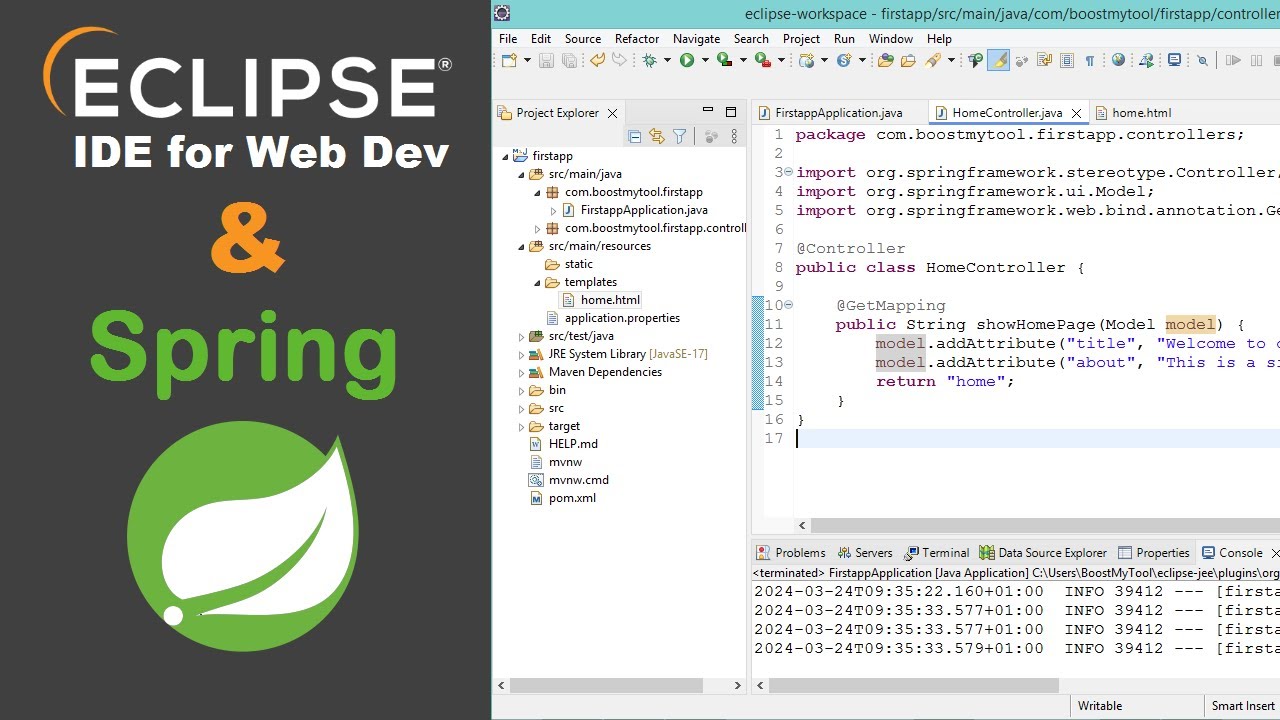The height and width of the screenshot is (720, 1280).
Task: Open the Run configurations dropdown arrow
Action: point(705,61)
